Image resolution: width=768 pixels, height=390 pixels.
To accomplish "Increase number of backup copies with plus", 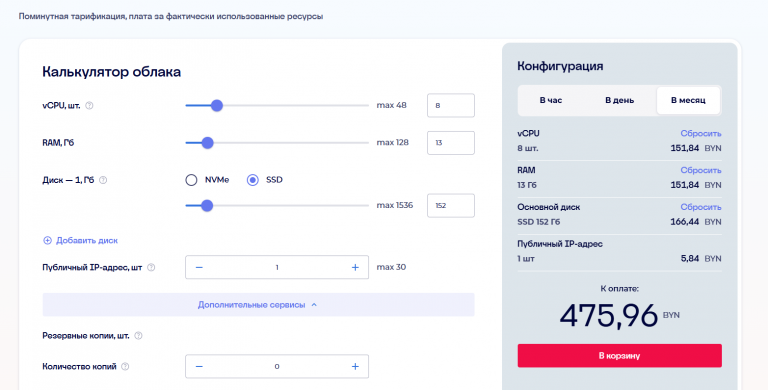I will point(355,366).
